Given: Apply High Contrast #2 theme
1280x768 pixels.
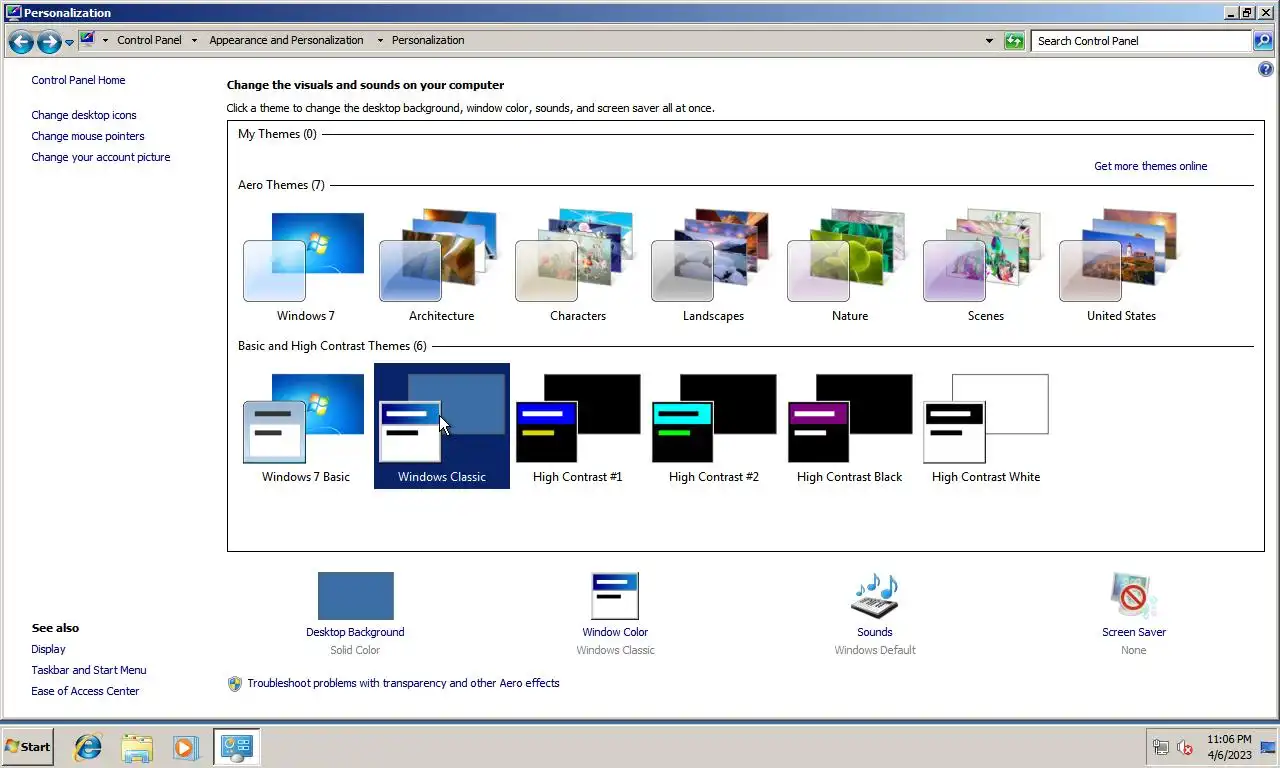Looking at the screenshot, I should (713, 427).
